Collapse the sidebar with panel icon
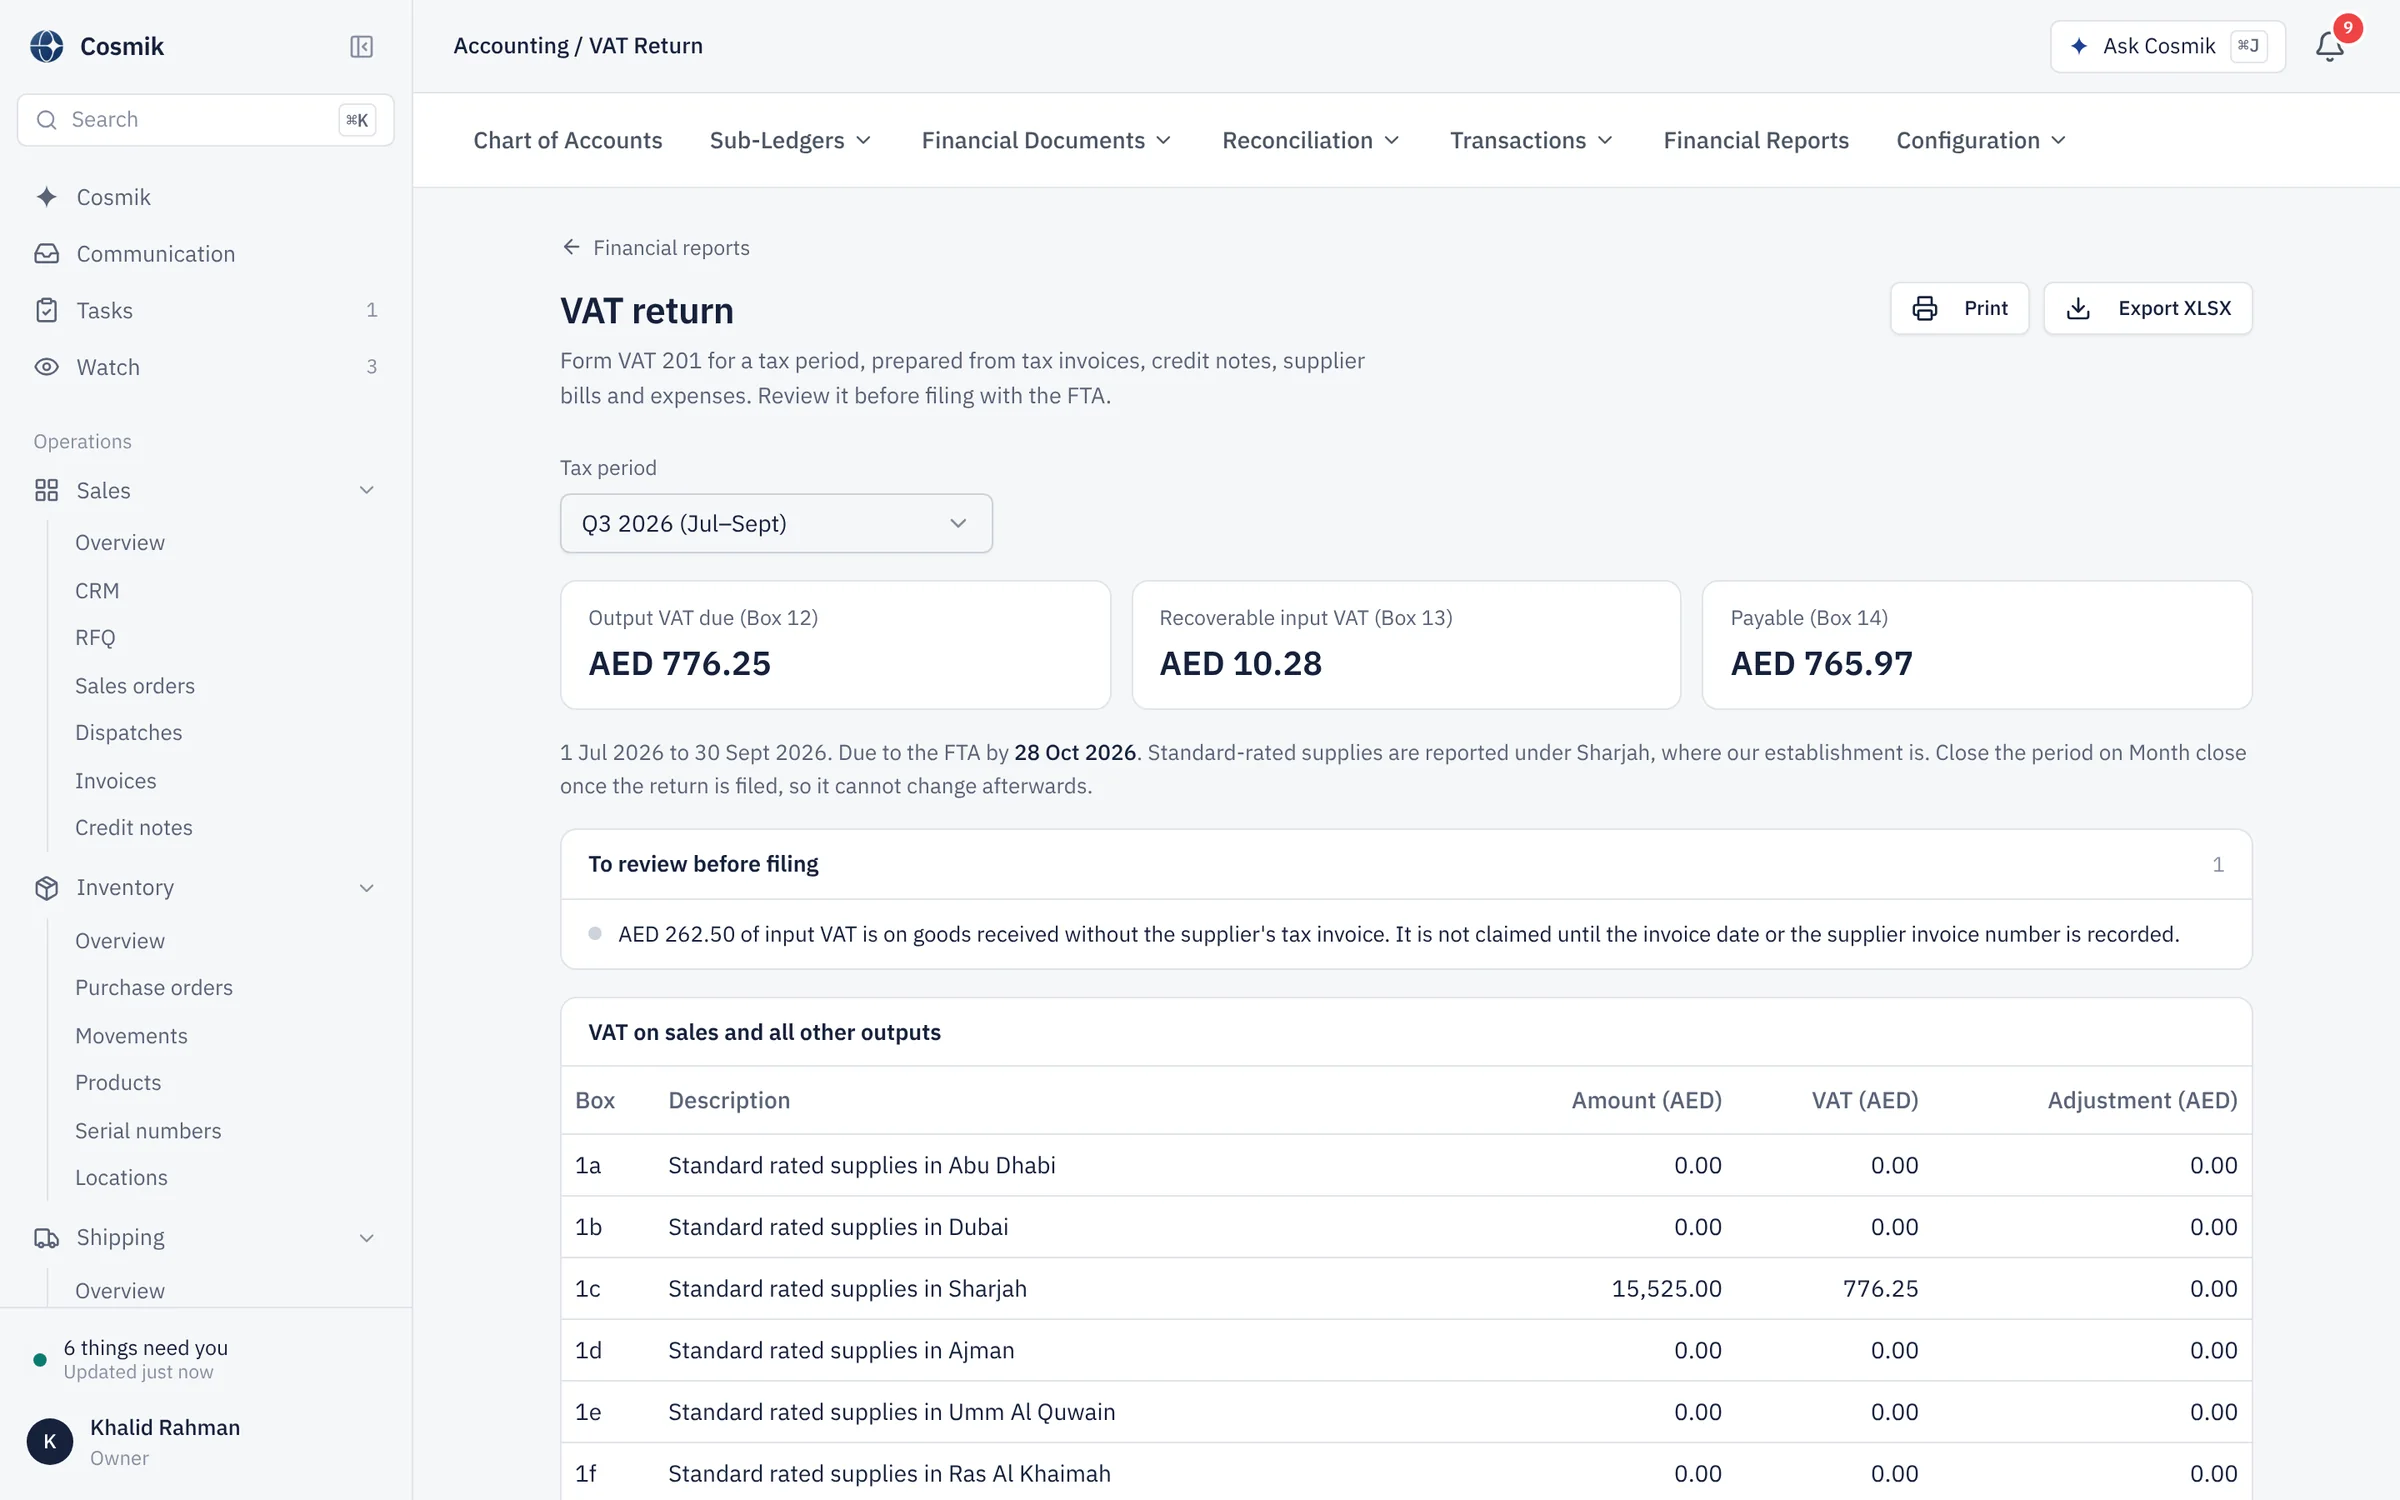Viewport: 2400px width, 1500px height. pyautogui.click(x=361, y=46)
